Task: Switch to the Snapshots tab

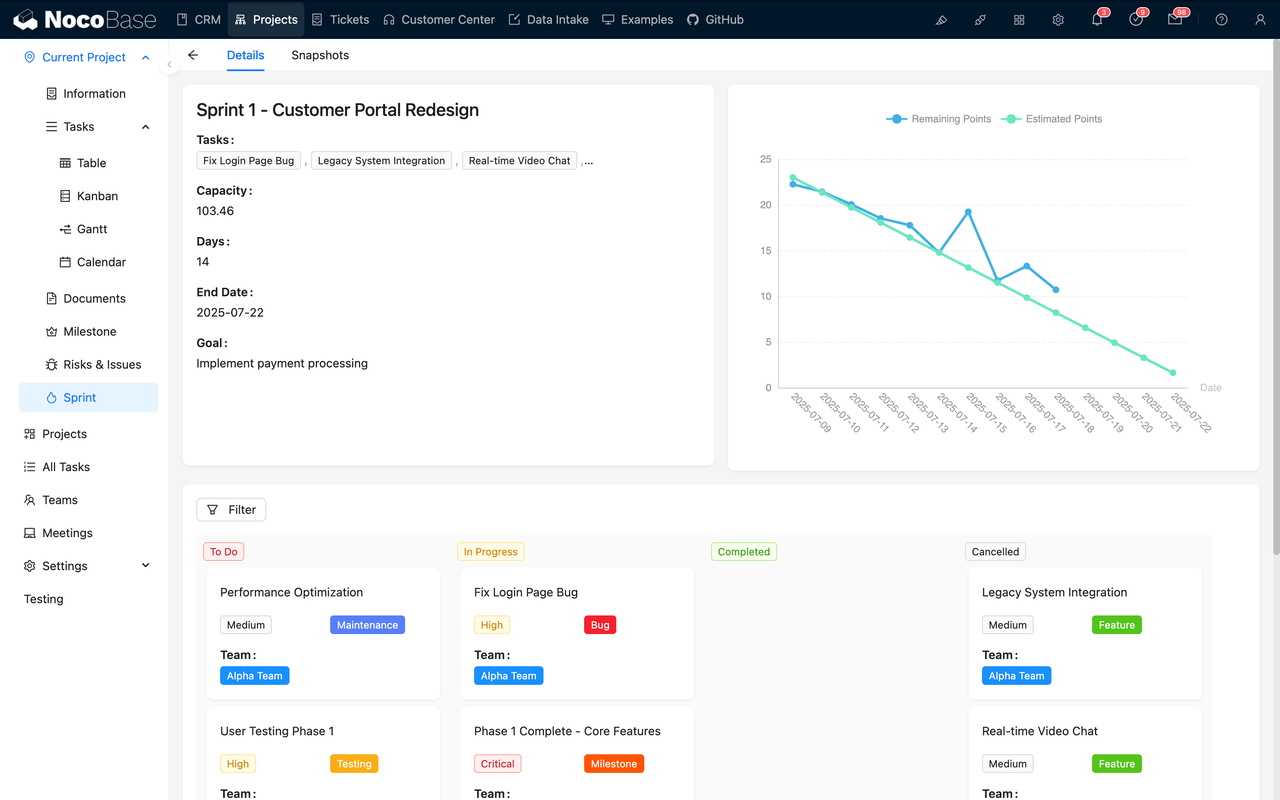Action: coord(320,55)
